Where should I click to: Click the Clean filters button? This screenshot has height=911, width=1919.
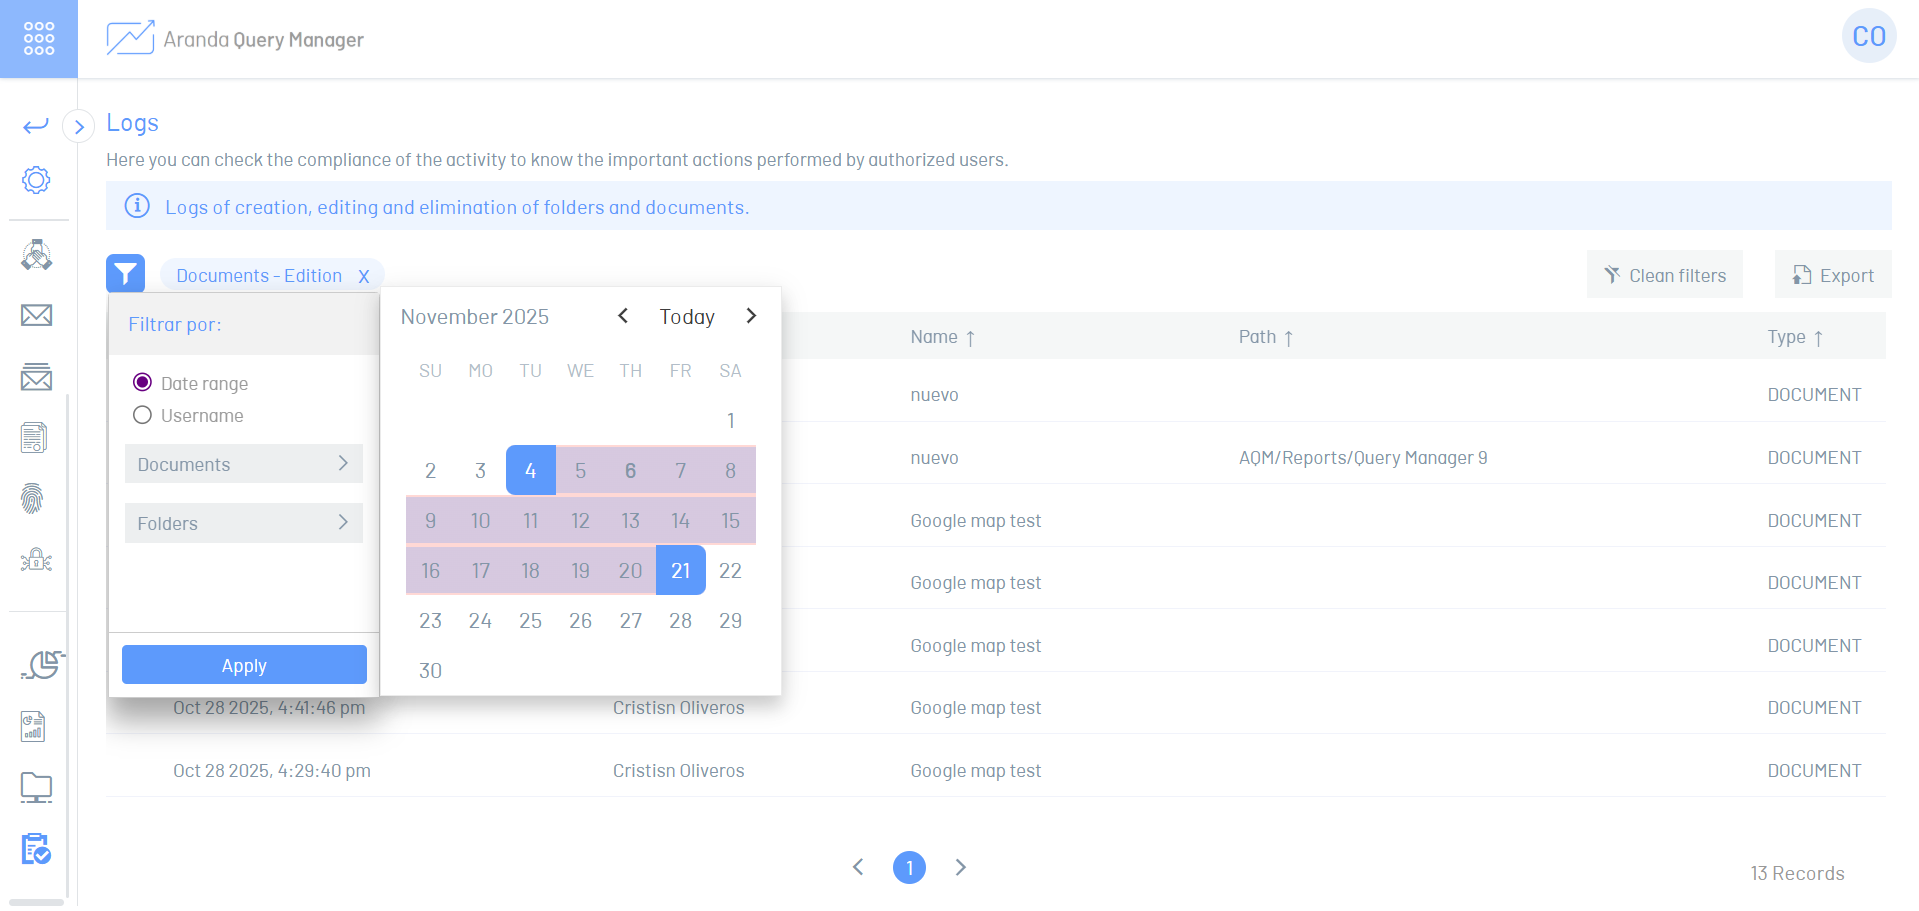(1664, 275)
